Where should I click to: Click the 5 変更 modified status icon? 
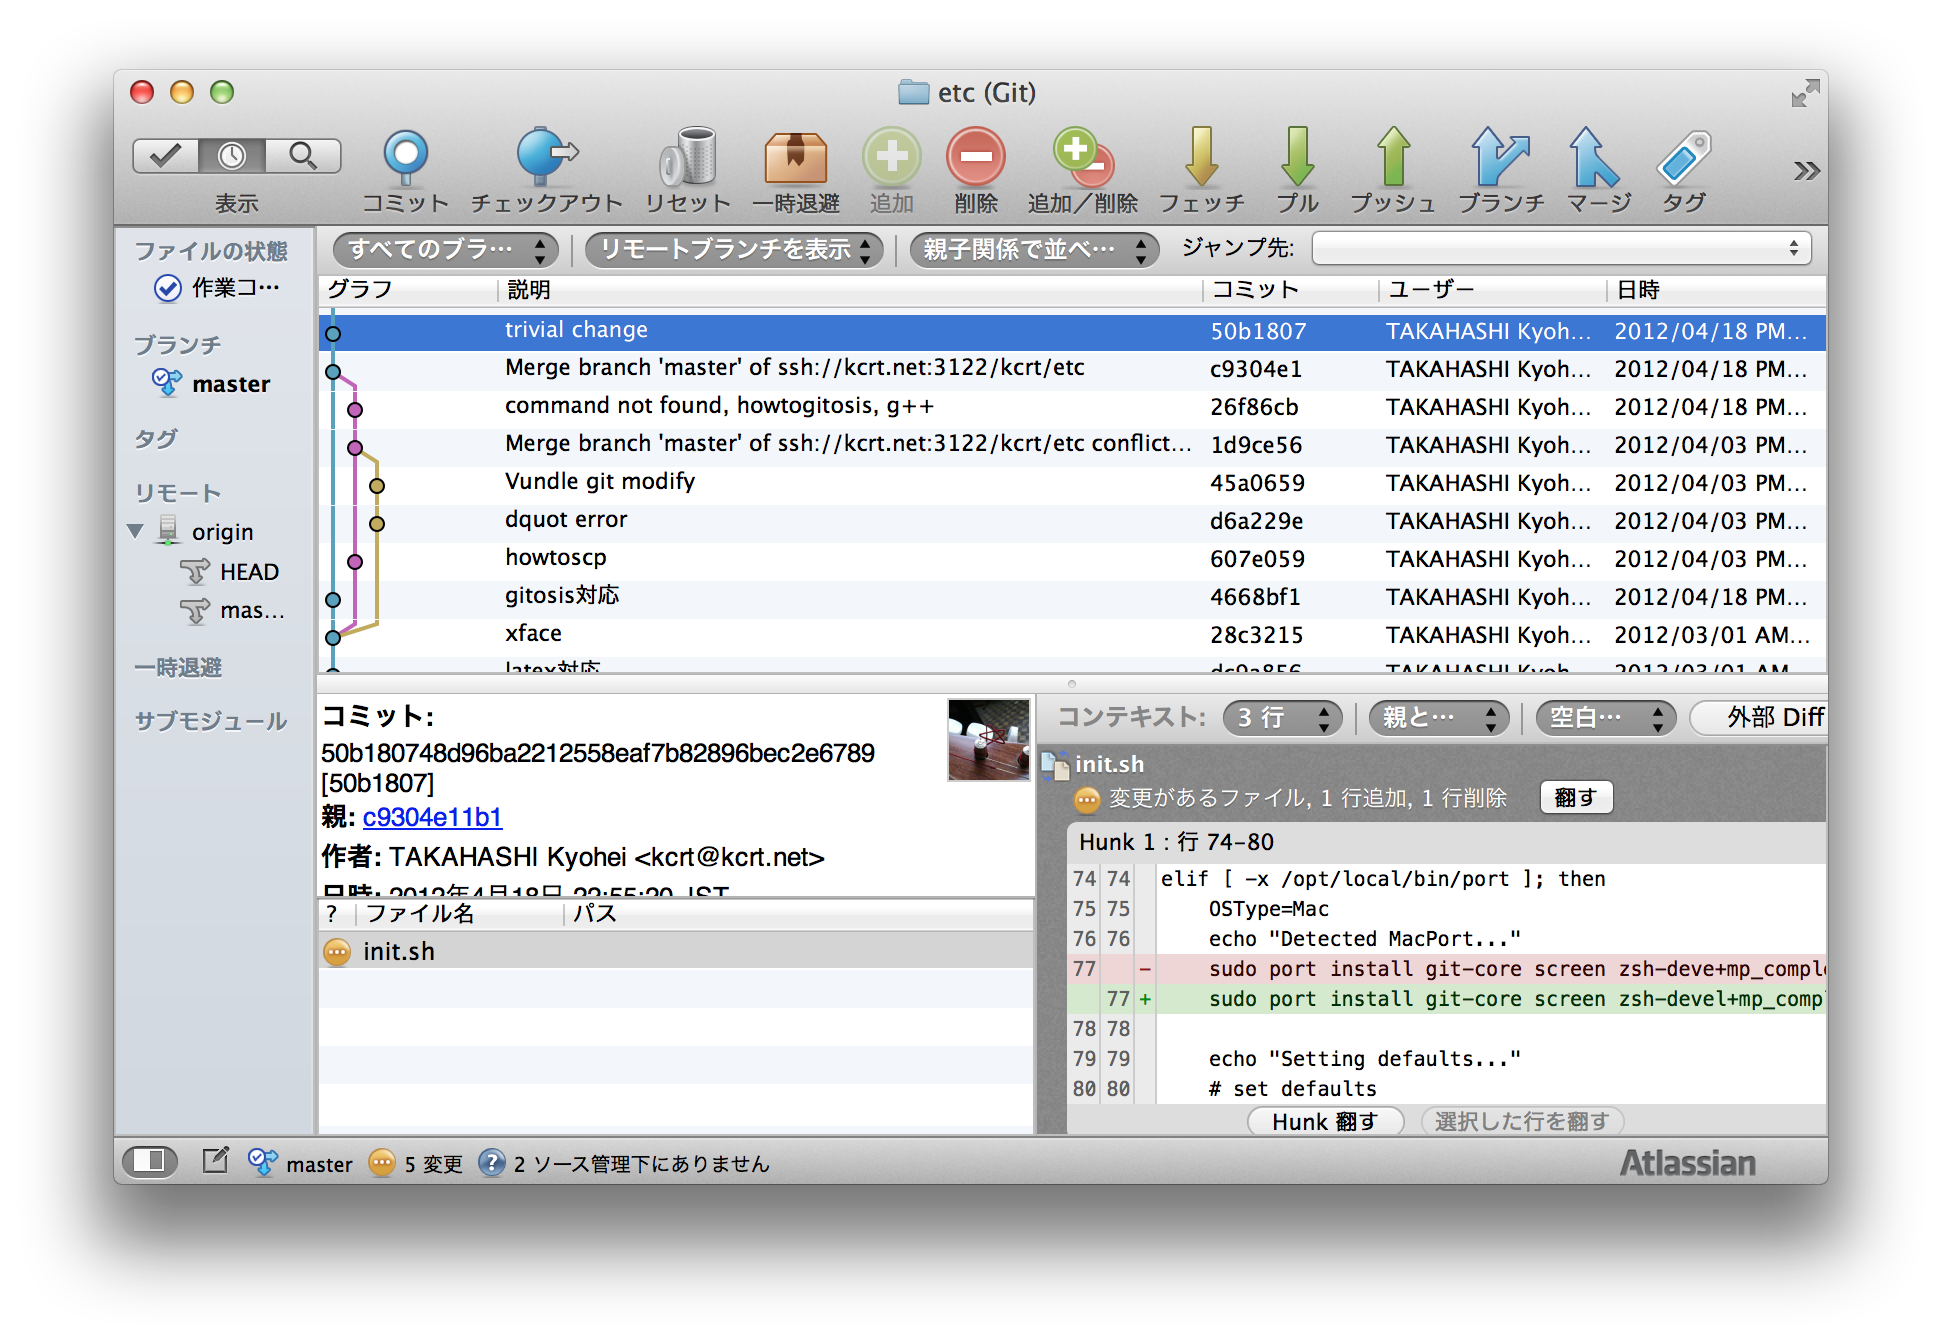pos(382,1162)
